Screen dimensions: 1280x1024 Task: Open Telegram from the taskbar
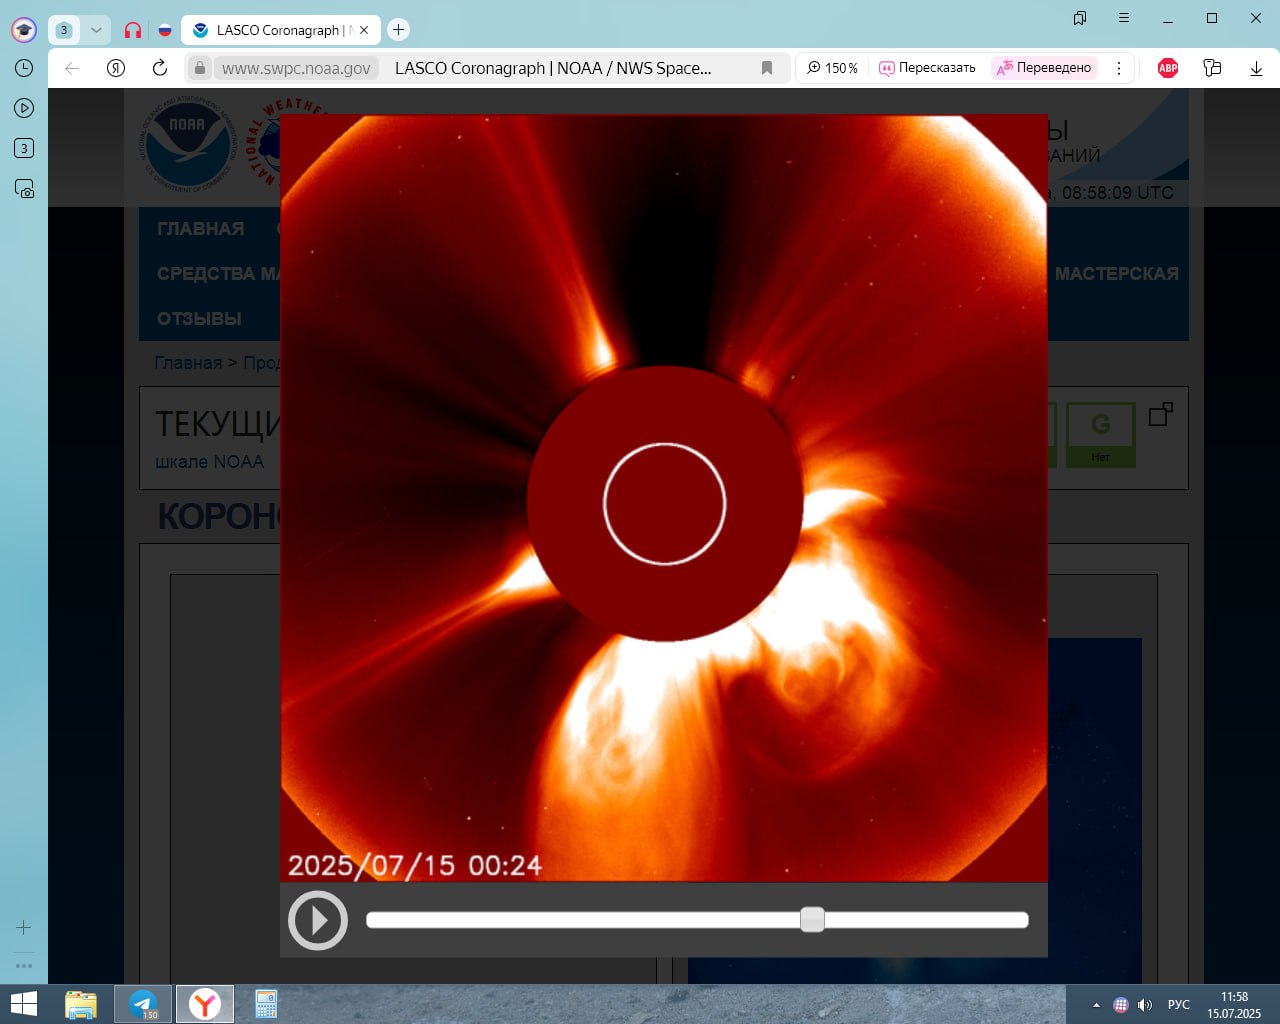[143, 1004]
